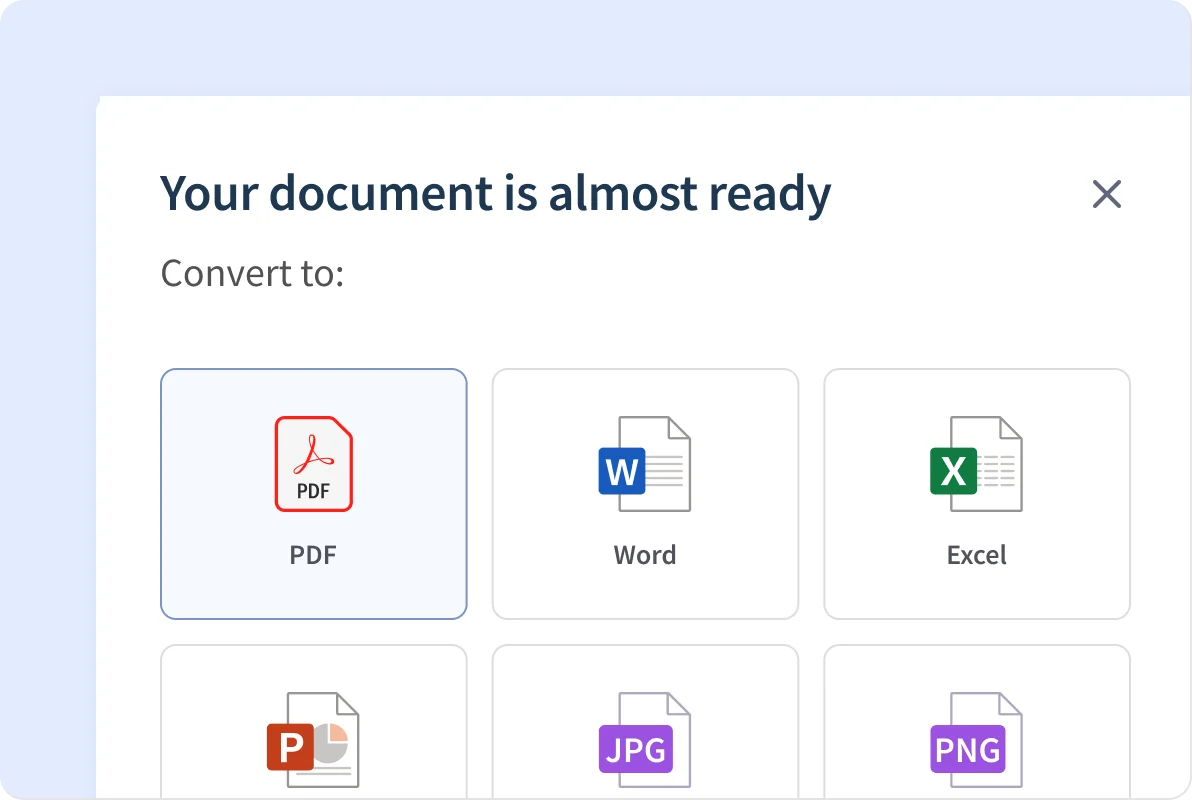The image size is (1192, 800).
Task: Select the purple JPG badge
Action: point(634,749)
